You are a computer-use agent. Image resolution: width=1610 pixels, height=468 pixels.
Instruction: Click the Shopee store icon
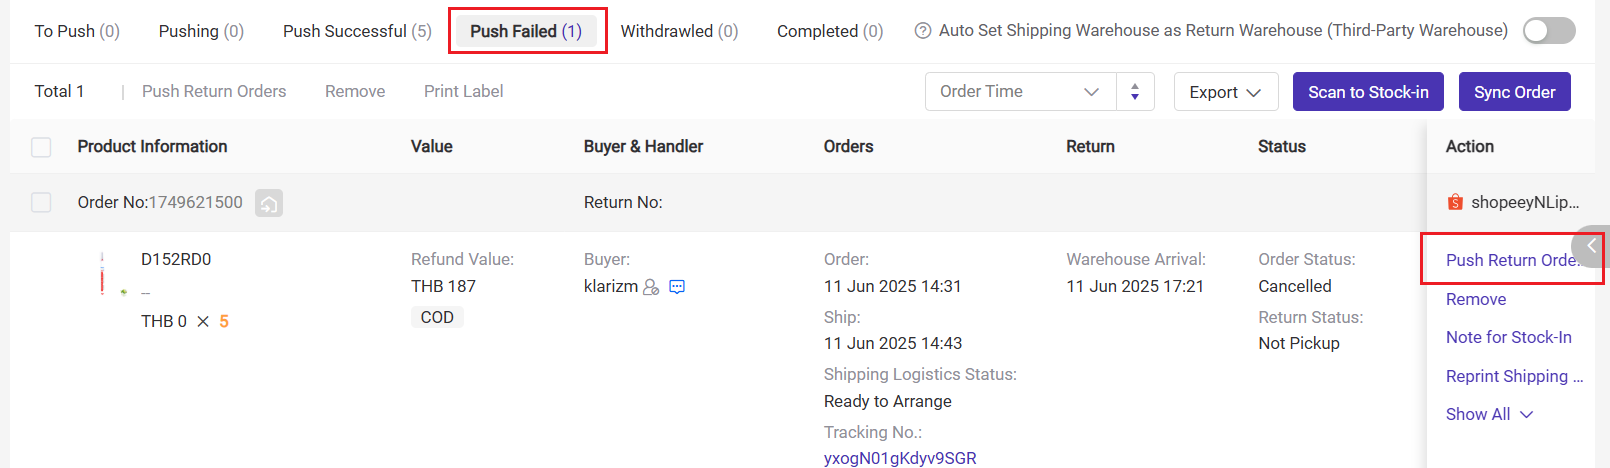[1455, 202]
